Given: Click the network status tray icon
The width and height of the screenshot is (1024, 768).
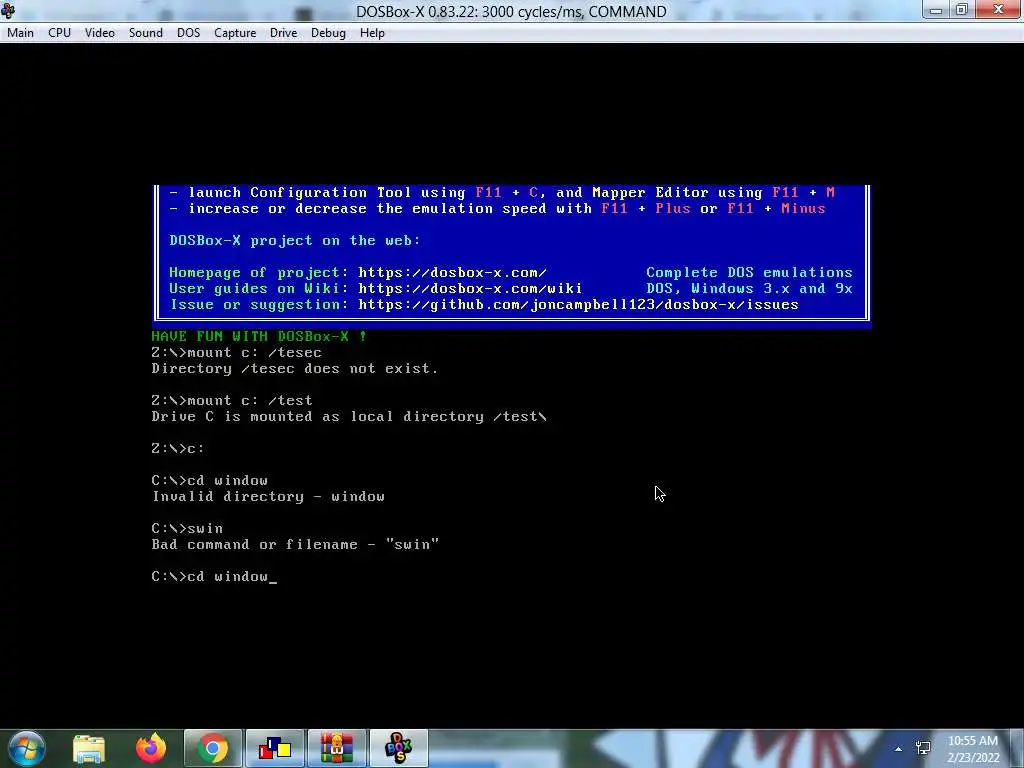Looking at the screenshot, I should [x=923, y=748].
